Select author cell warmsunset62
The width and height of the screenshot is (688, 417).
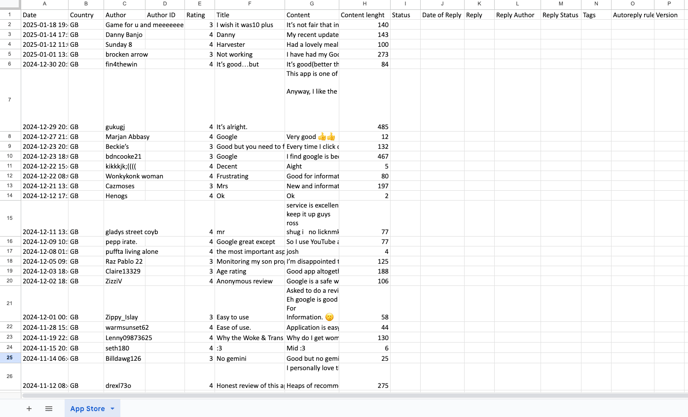pos(124,327)
